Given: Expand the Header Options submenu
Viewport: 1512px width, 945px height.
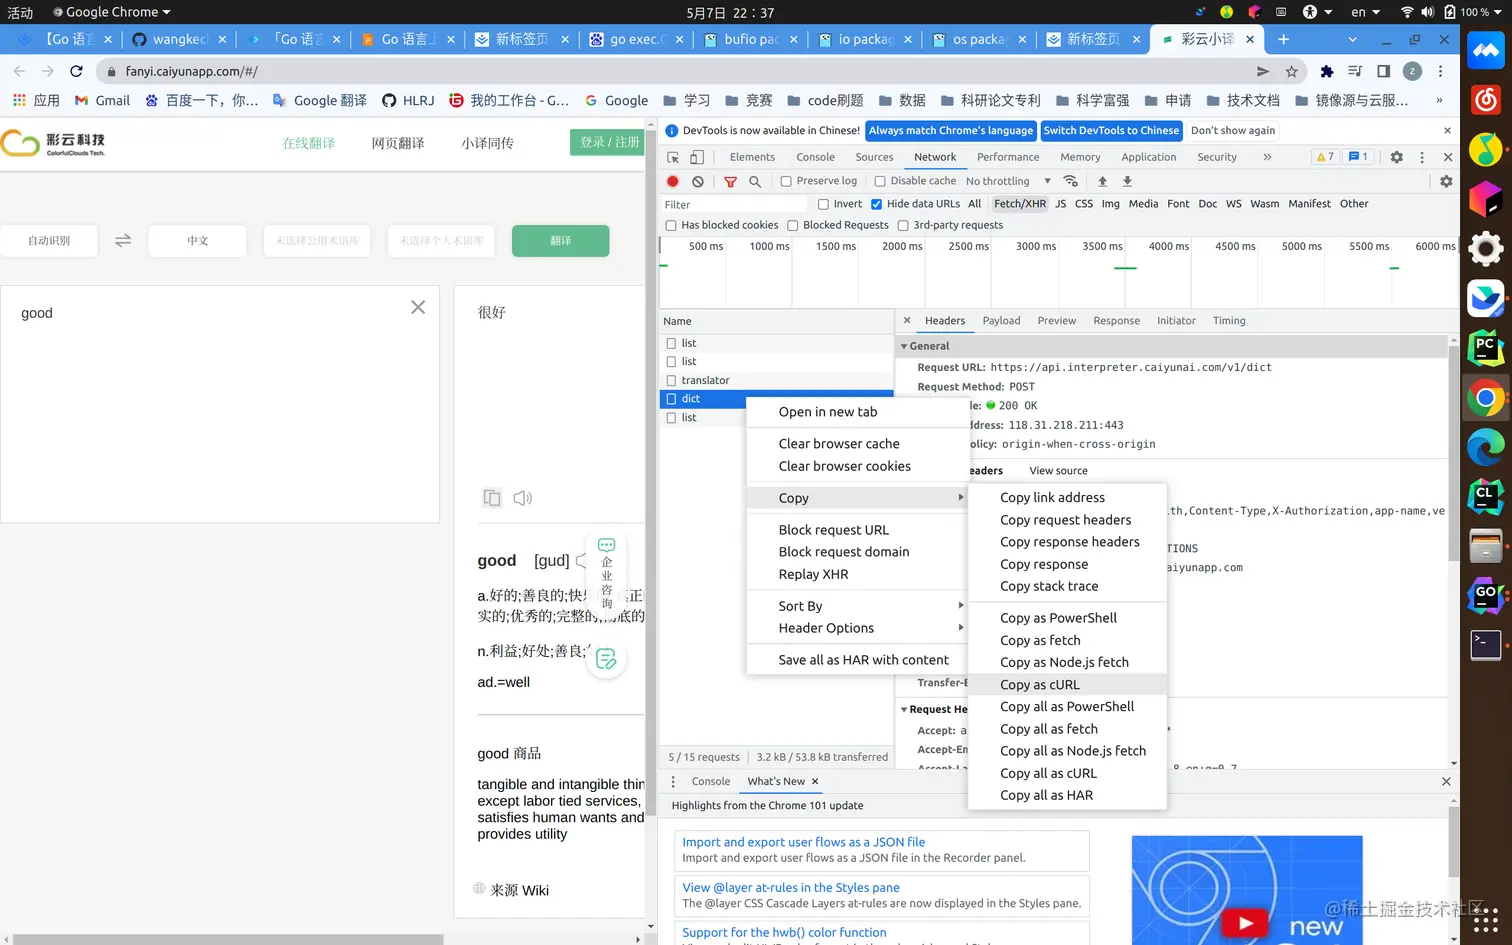Looking at the screenshot, I should tap(857, 628).
